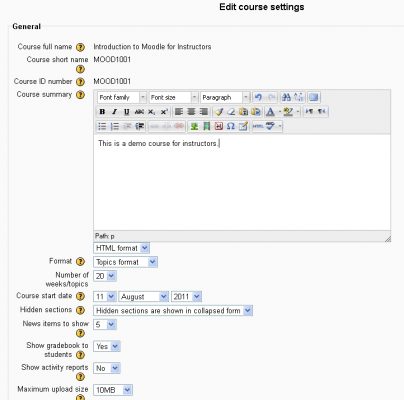
Task: Change the HTML format selector
Action: coord(121,248)
